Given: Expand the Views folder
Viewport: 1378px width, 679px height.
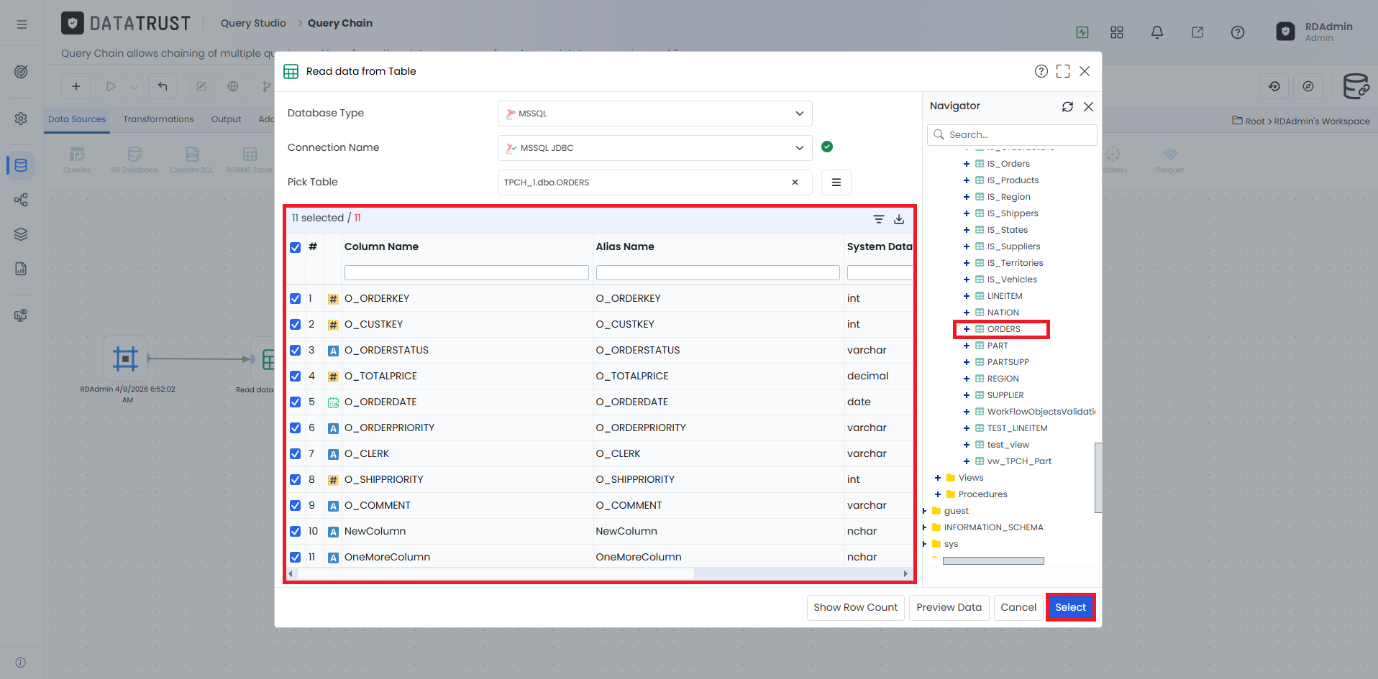Looking at the screenshot, I should (938, 478).
